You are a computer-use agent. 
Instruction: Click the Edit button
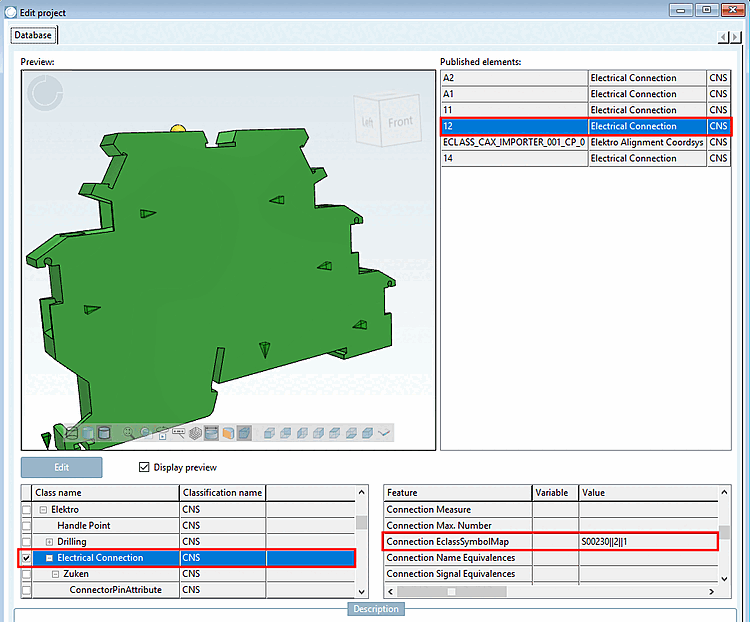point(62,467)
